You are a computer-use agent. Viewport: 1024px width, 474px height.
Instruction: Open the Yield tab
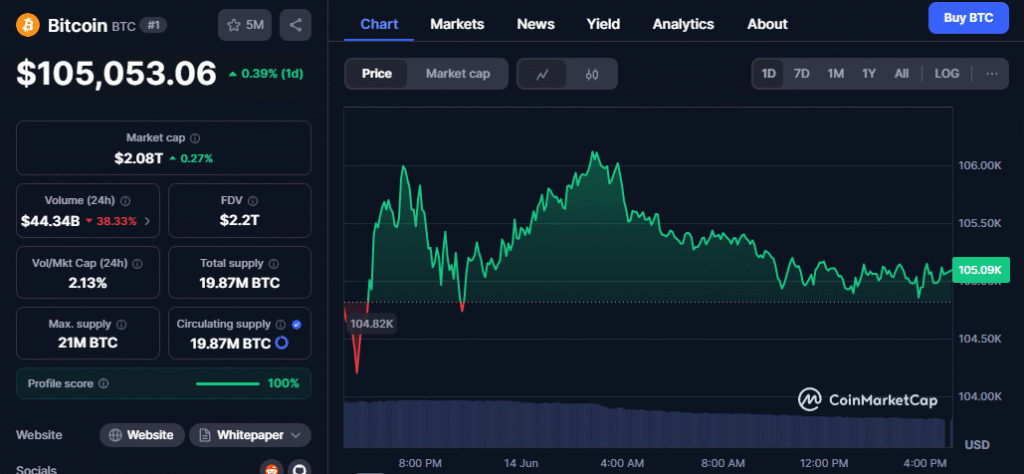coord(603,24)
